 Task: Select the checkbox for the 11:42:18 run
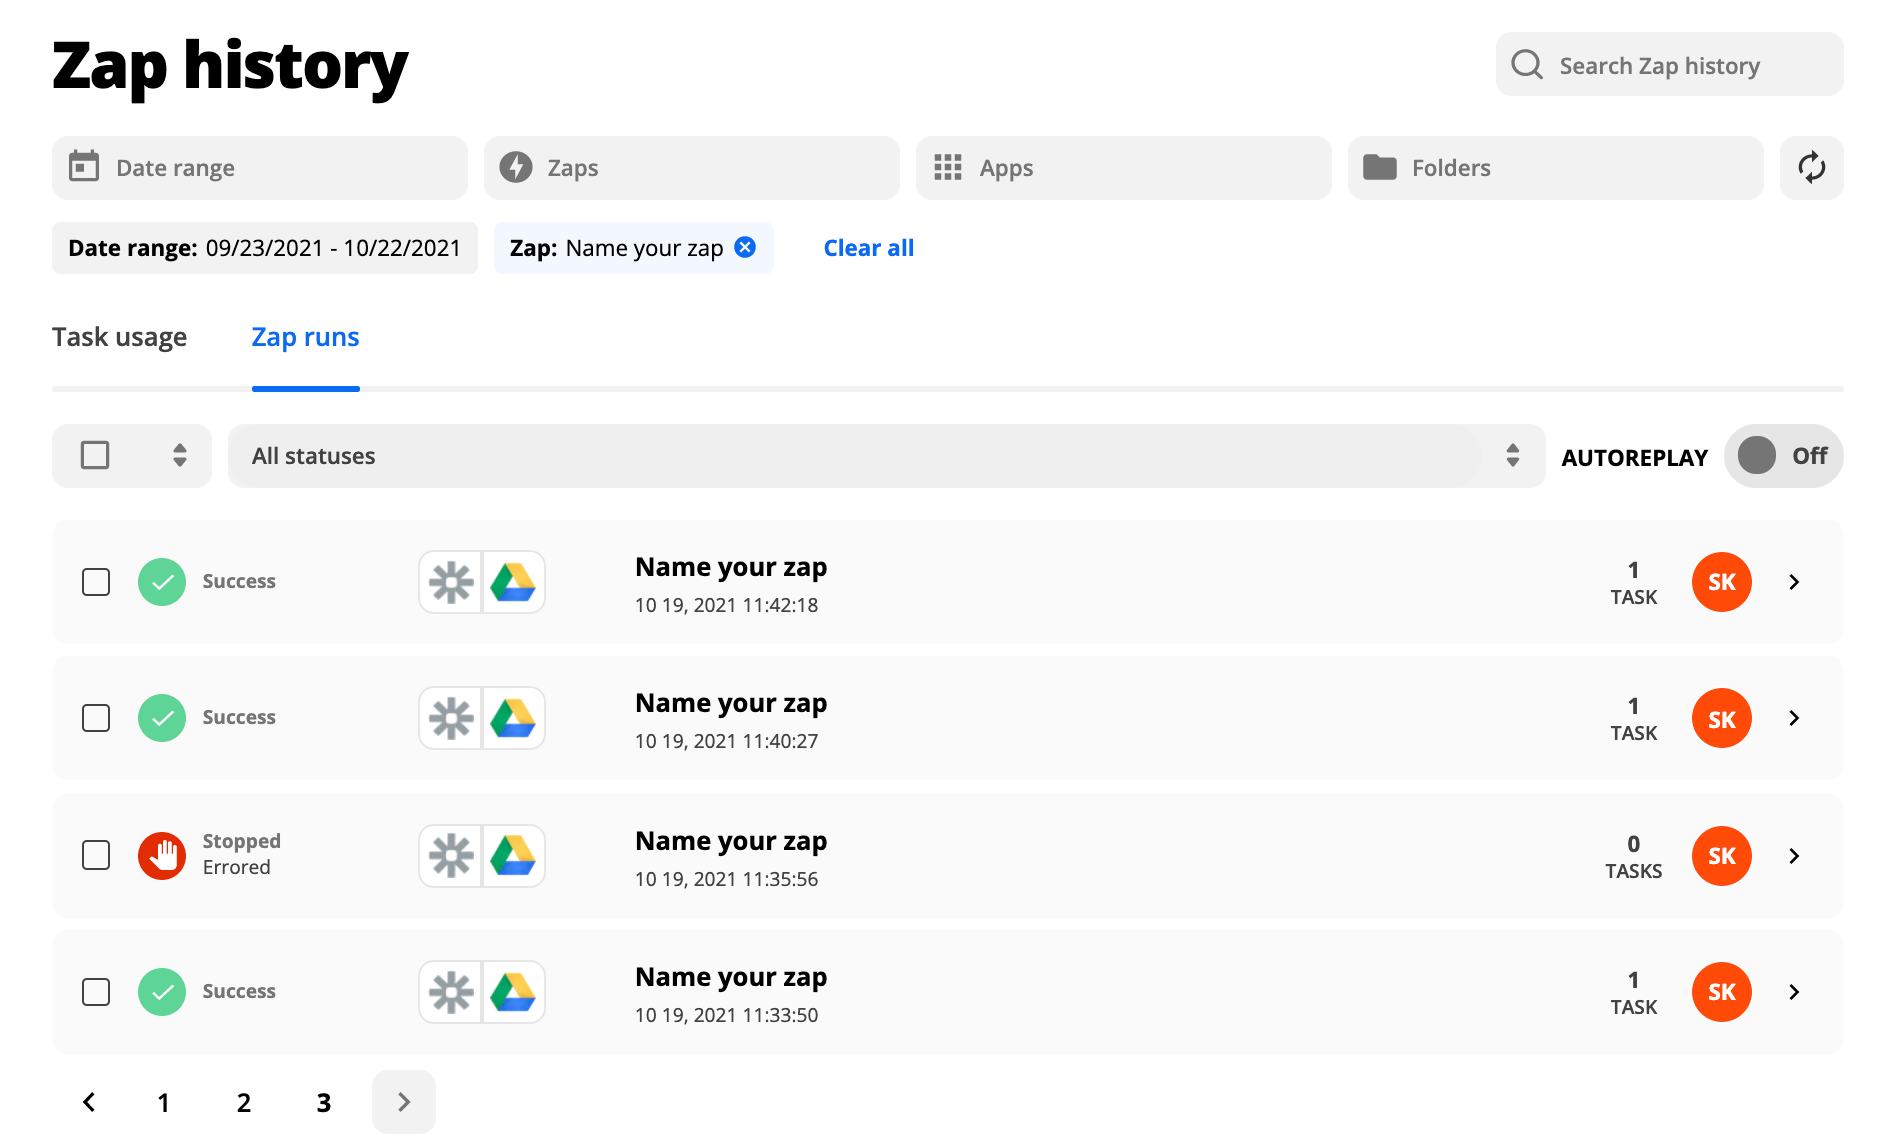click(96, 582)
